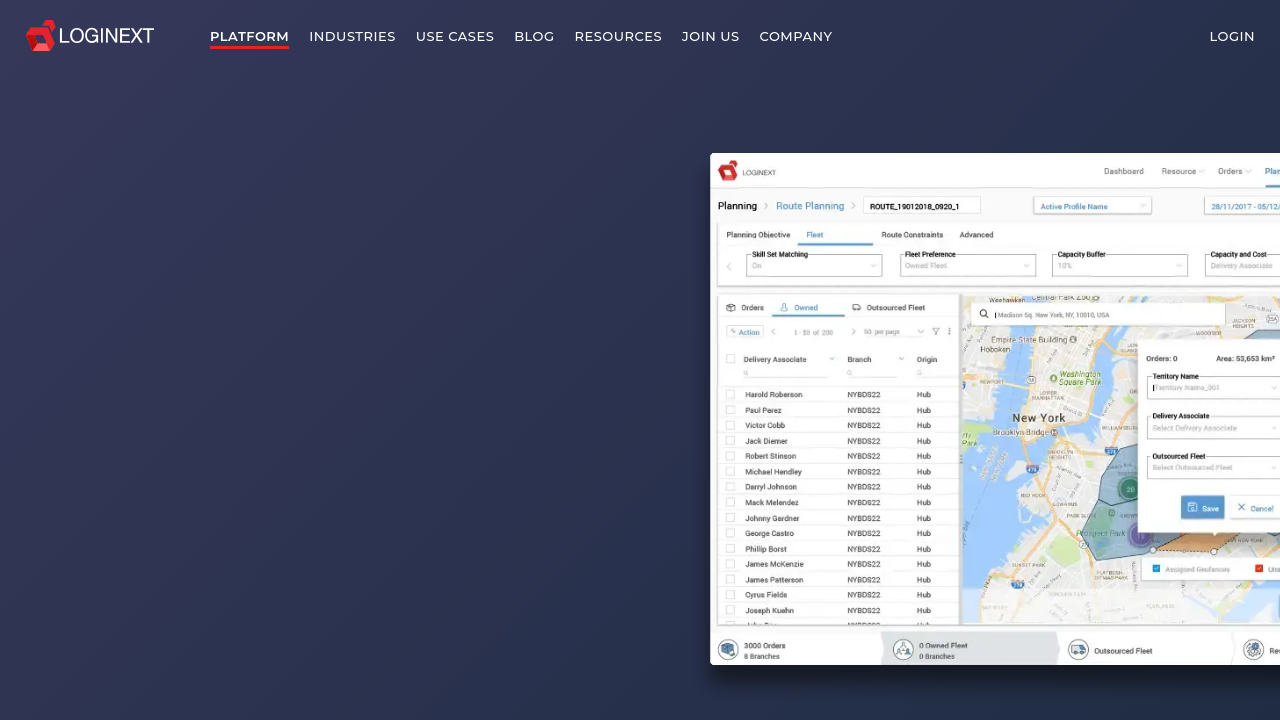Tick the select-all checkbox in table header
The width and height of the screenshot is (1280, 720).
pyautogui.click(x=731, y=358)
